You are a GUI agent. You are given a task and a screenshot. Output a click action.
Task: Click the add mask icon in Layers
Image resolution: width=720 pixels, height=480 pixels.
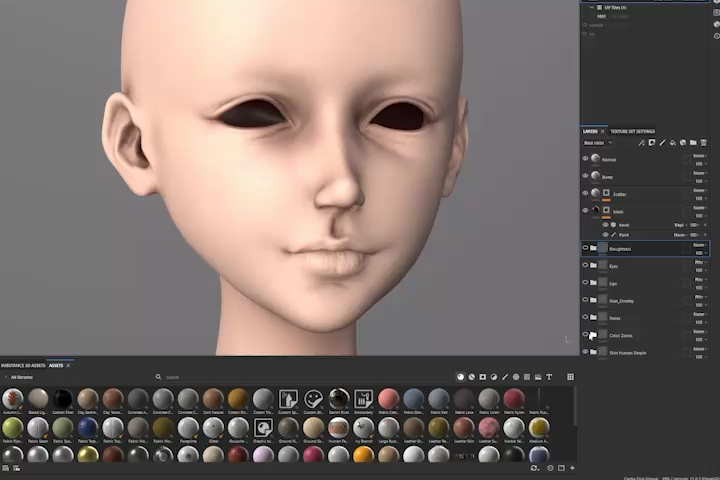[x=652, y=143]
